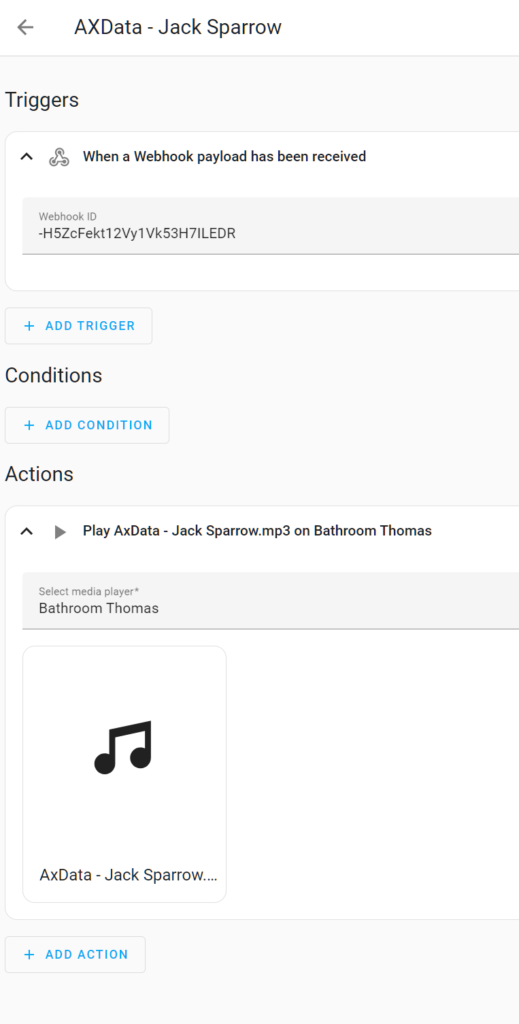
Task: Open the Select media player dropdown
Action: [x=270, y=601]
